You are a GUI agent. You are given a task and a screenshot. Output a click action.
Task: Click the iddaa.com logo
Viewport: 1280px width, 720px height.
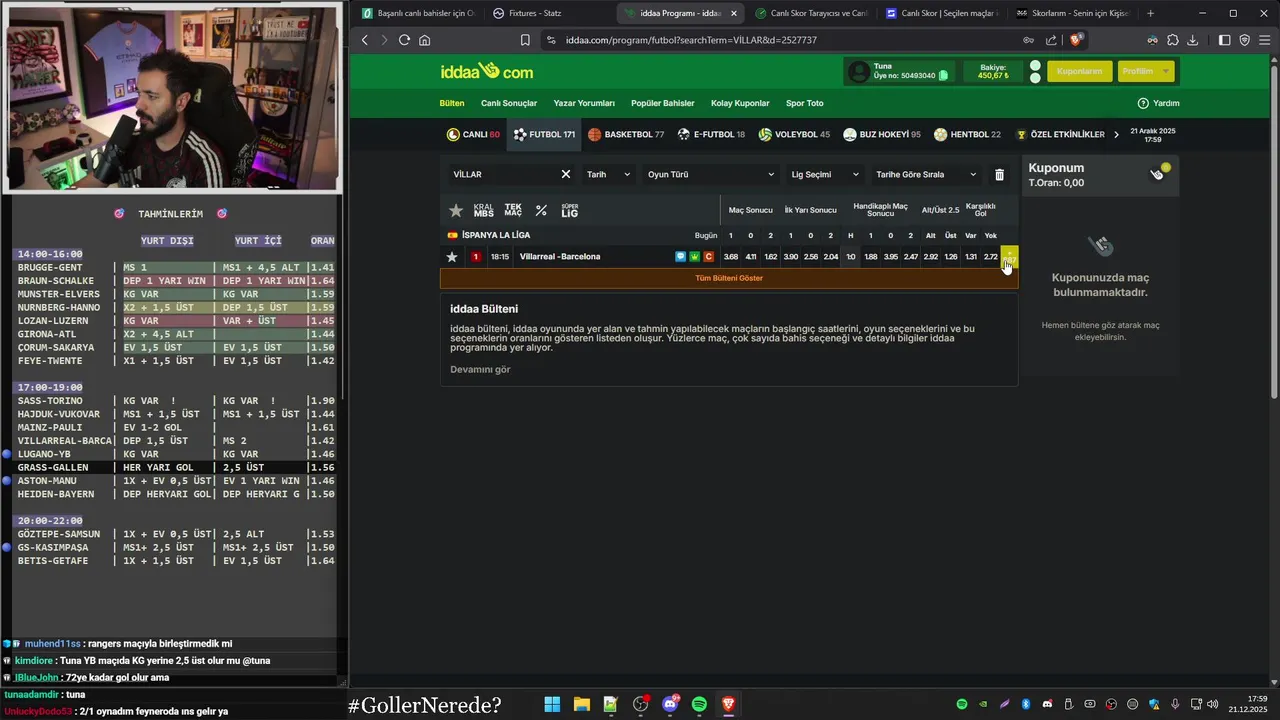click(x=487, y=72)
